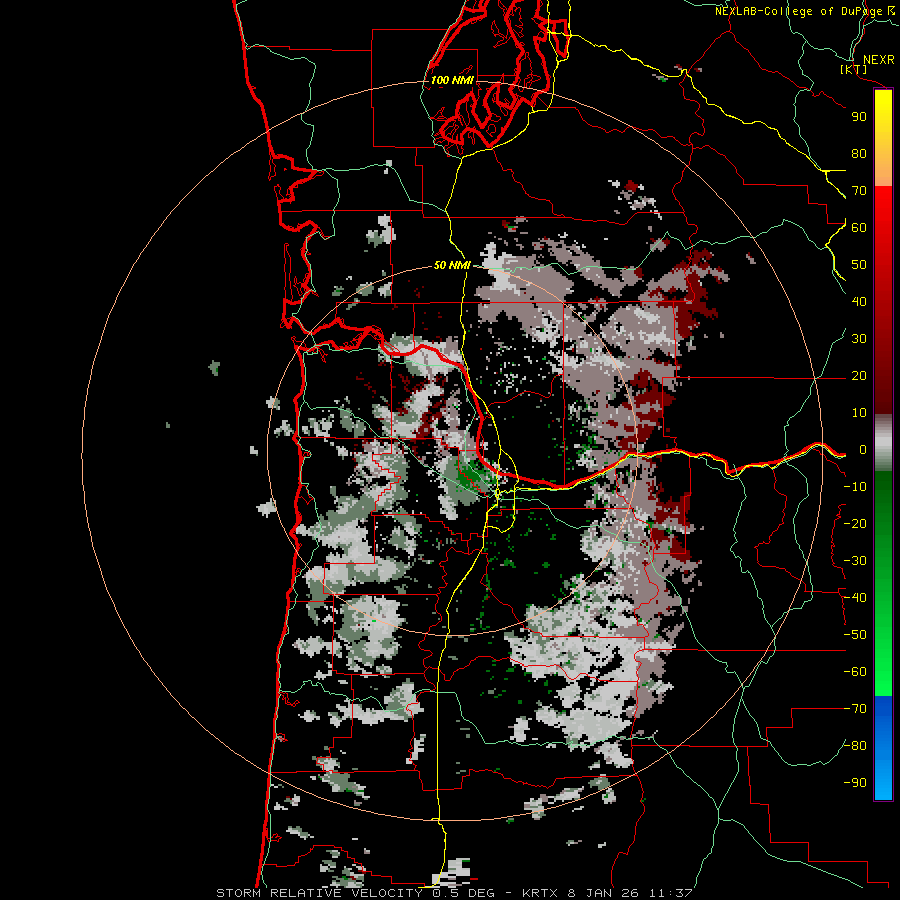Click the -60 knot scale label
900x900 pixels.
(855, 672)
